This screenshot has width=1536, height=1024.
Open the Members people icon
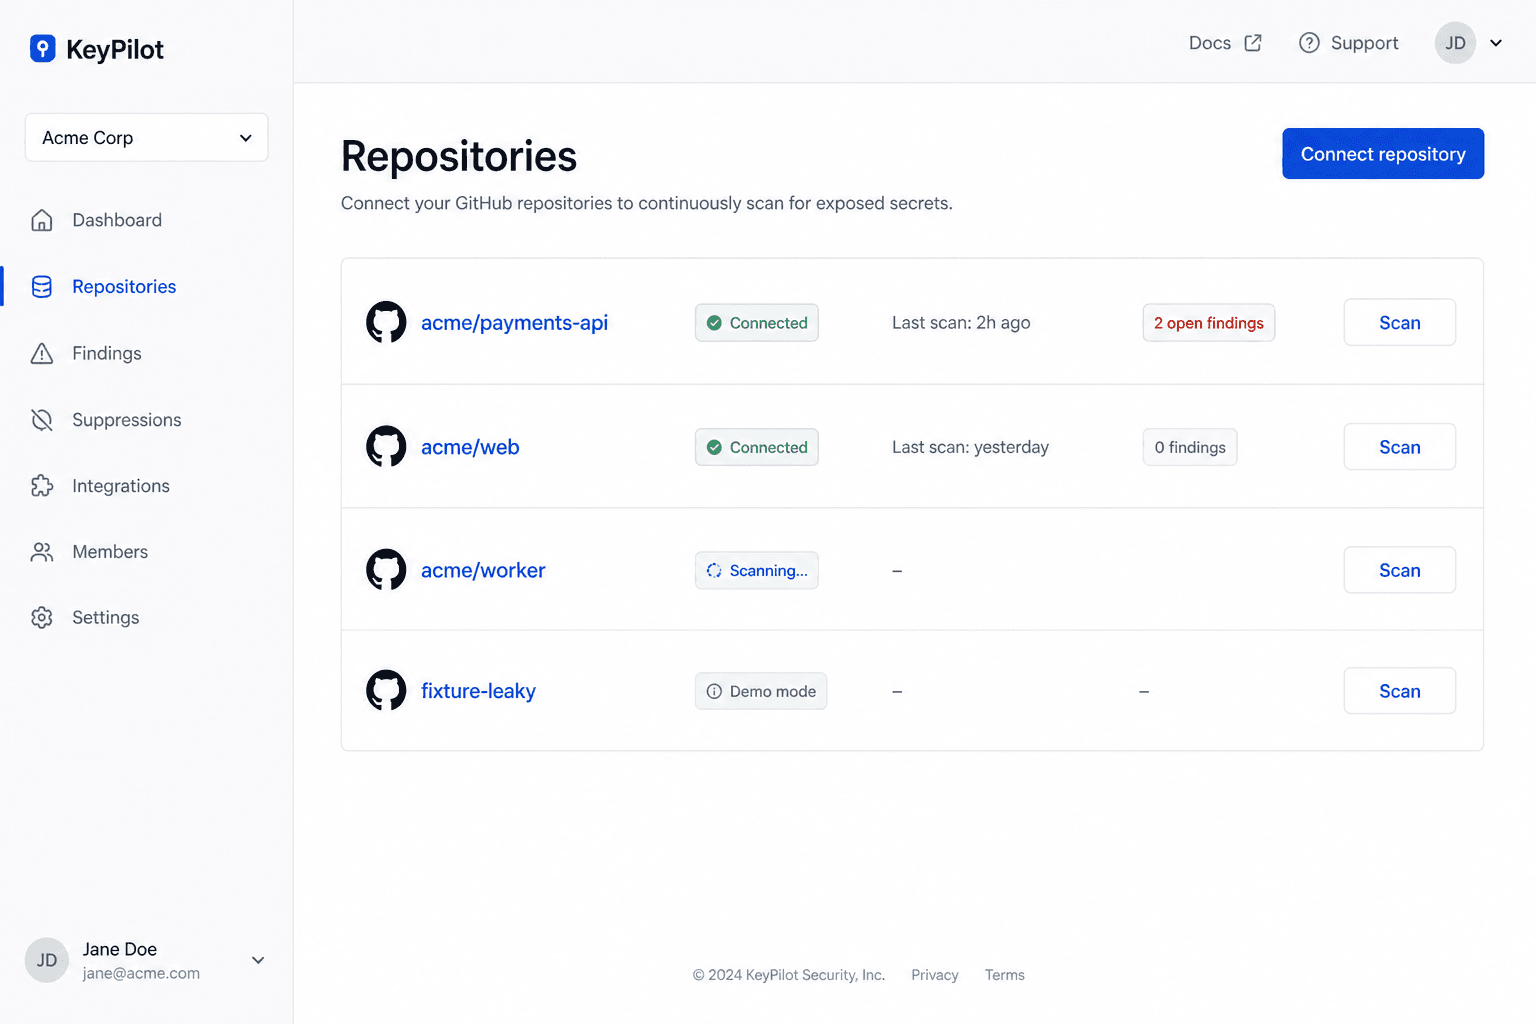coord(42,552)
